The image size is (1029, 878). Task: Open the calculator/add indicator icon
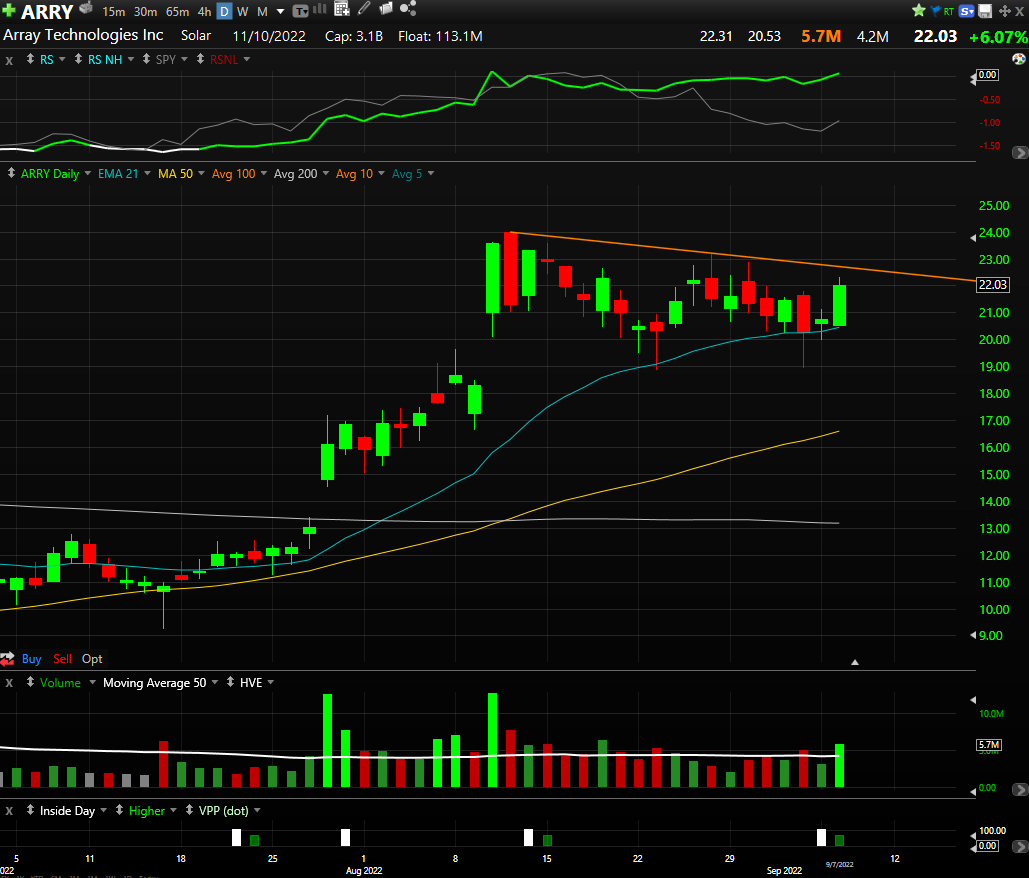(x=342, y=9)
